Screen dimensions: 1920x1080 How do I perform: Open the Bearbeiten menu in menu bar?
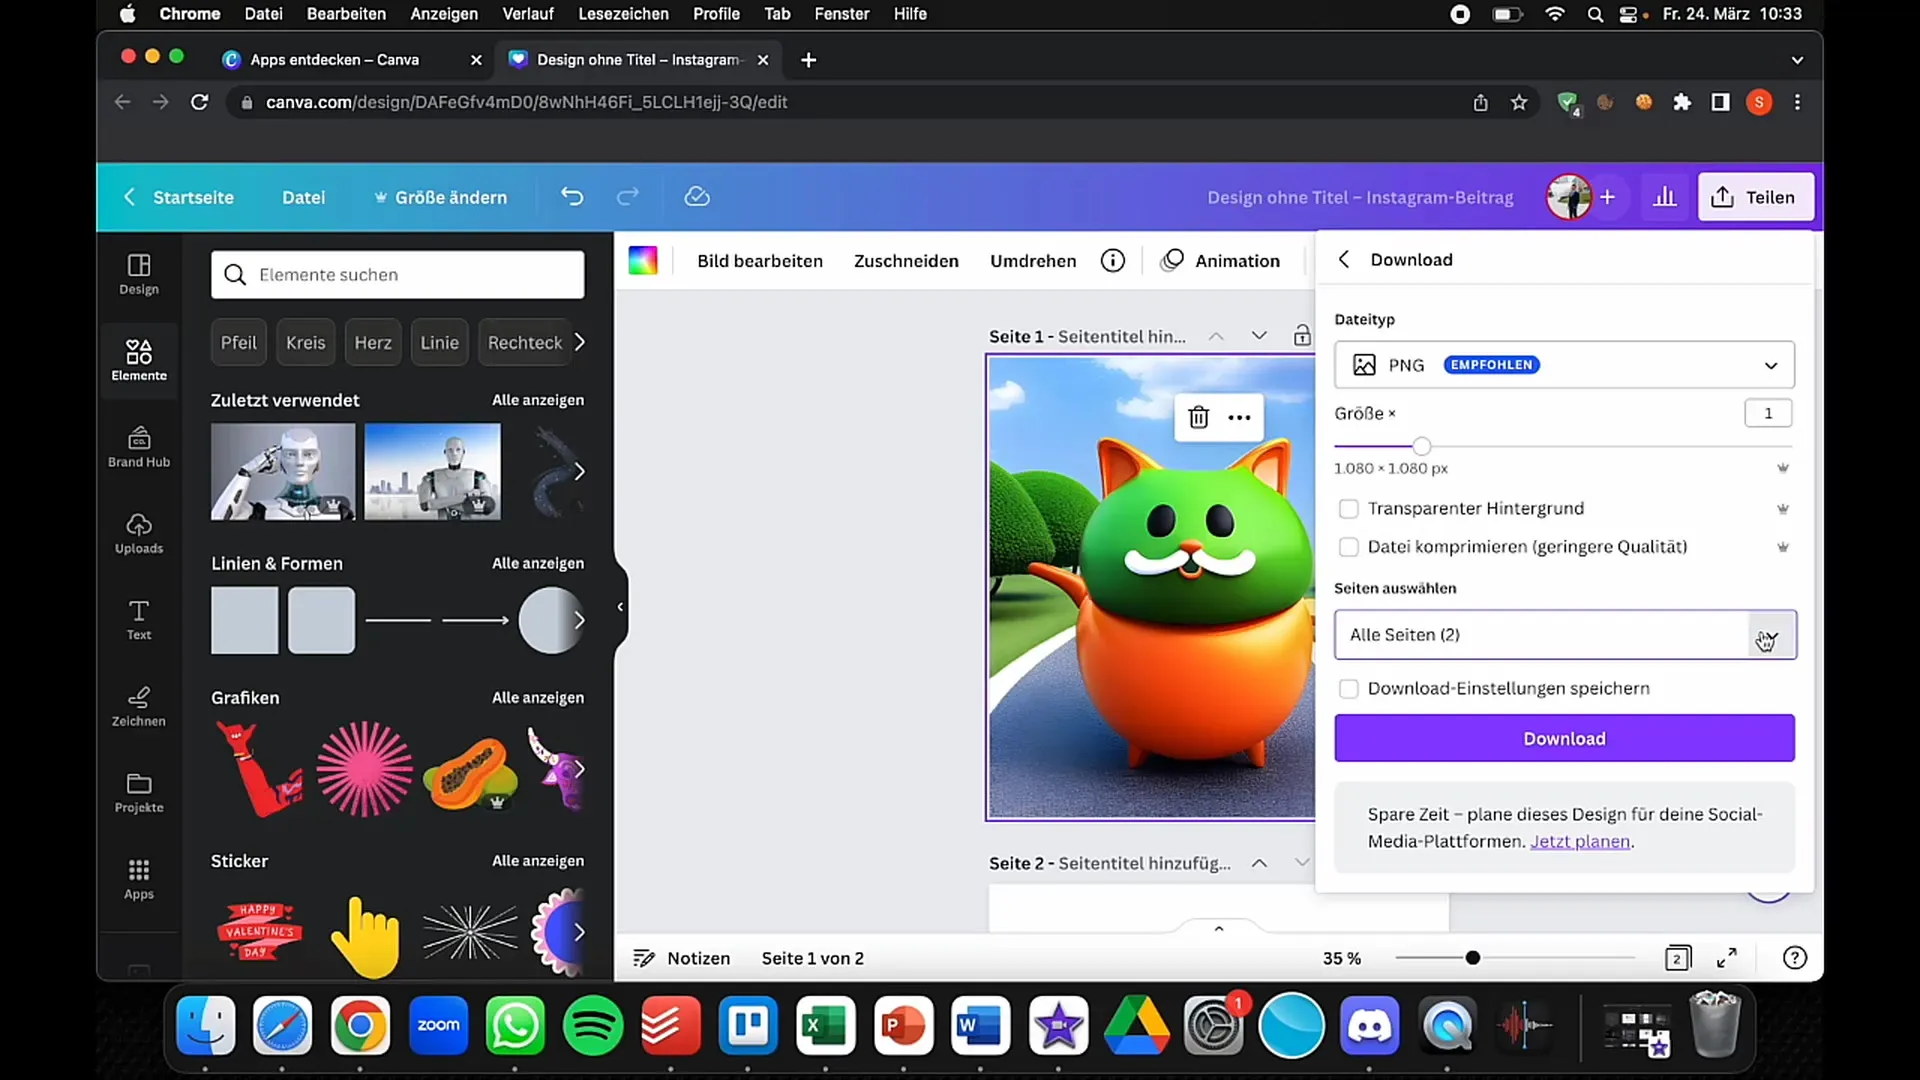(x=346, y=14)
